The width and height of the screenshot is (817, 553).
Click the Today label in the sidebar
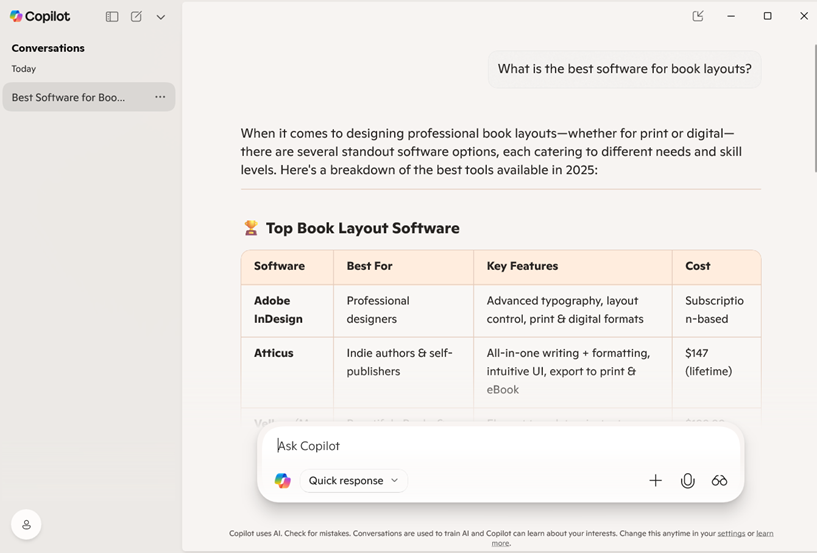click(x=23, y=69)
